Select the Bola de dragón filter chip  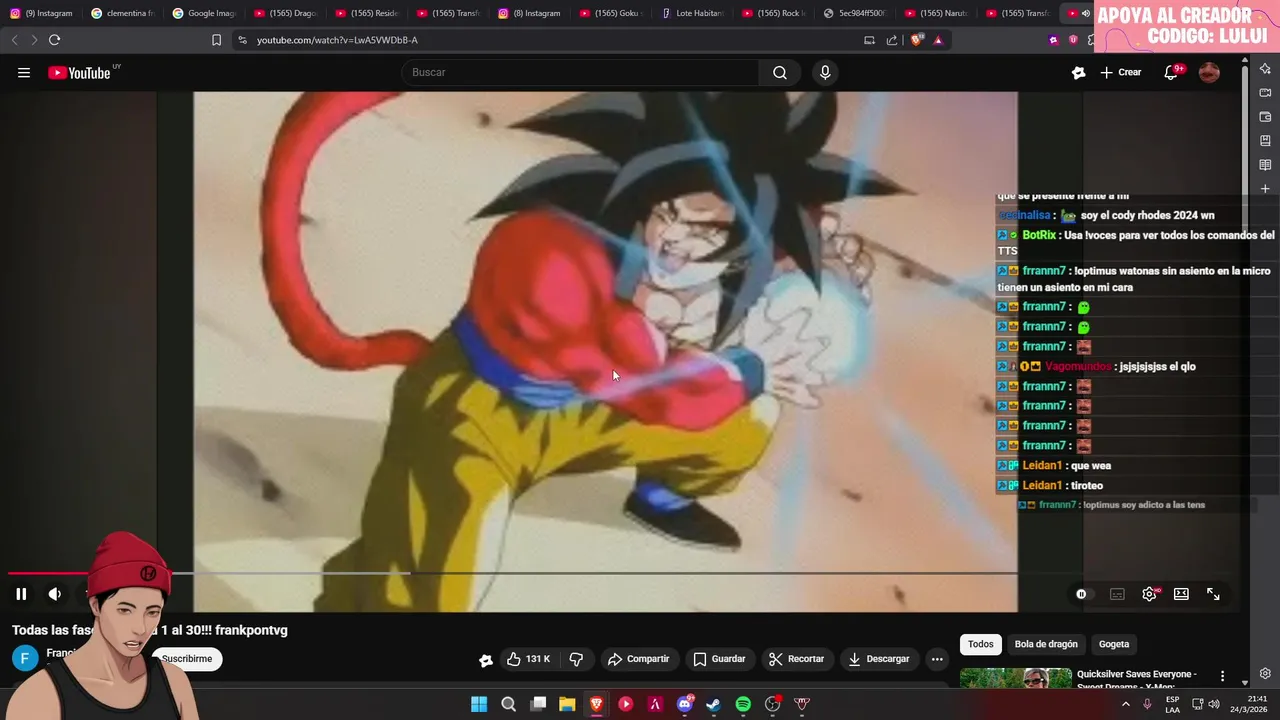tap(1046, 644)
